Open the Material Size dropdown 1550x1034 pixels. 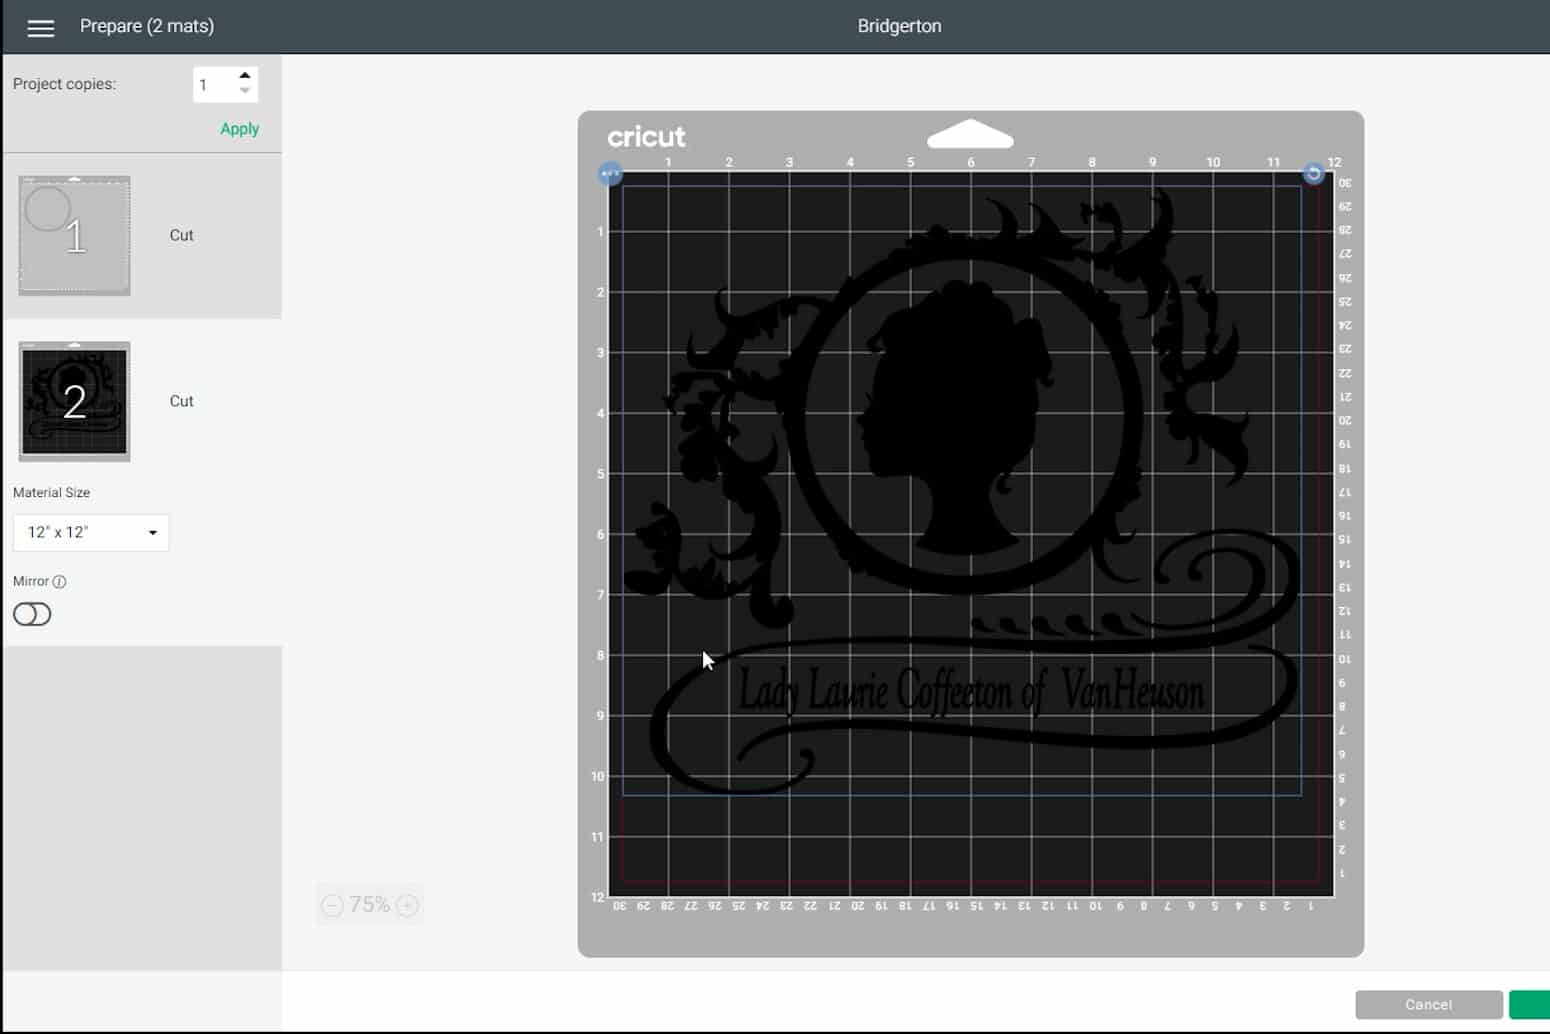[91, 533]
